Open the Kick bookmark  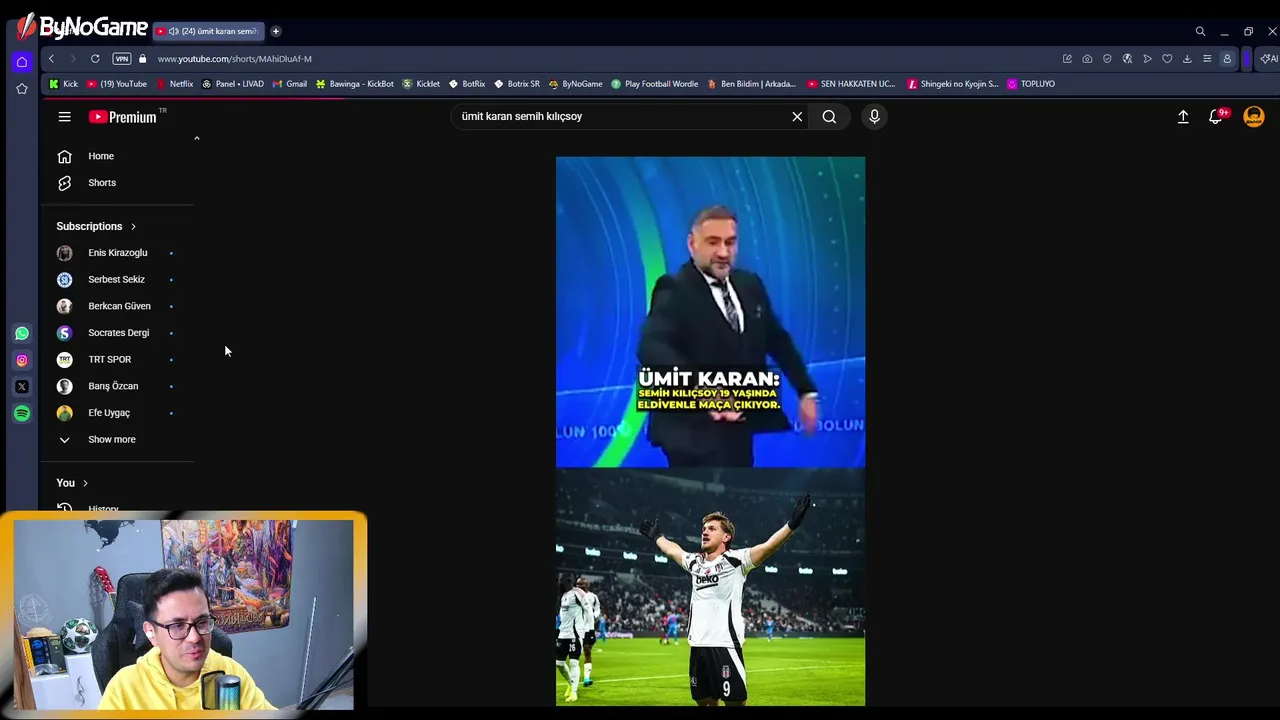click(x=63, y=84)
